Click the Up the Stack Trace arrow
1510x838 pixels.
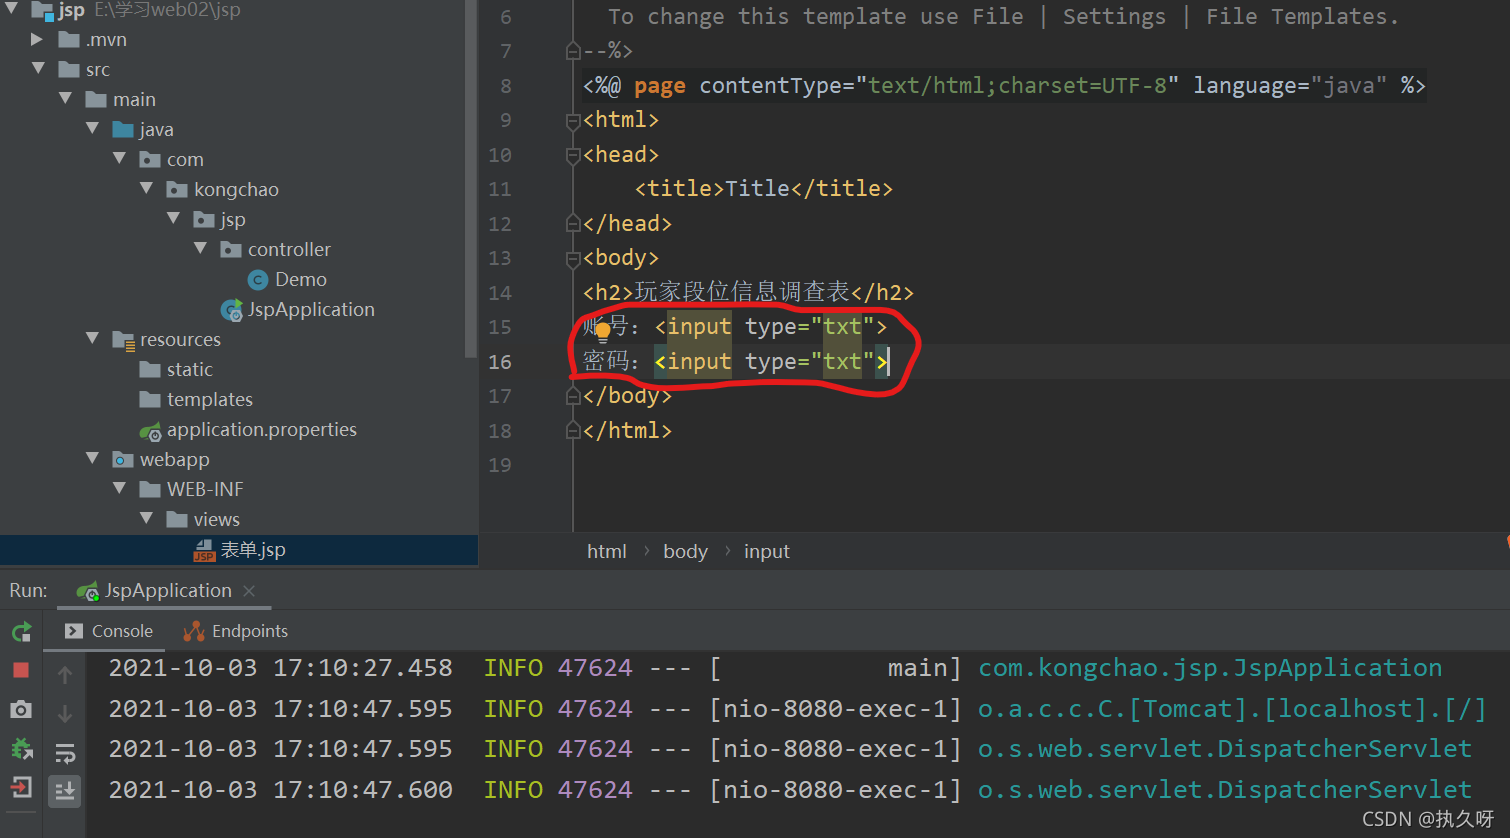point(65,675)
